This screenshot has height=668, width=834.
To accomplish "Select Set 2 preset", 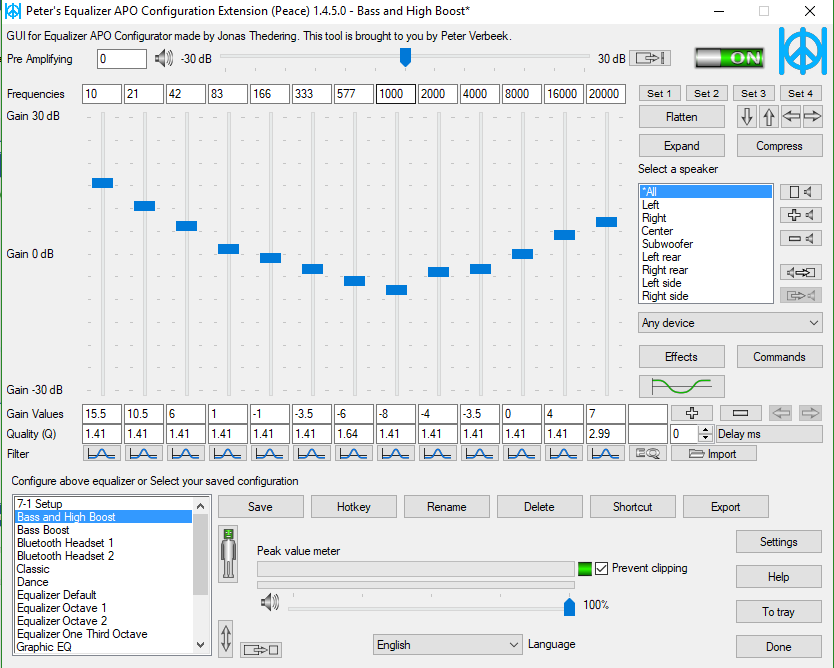I will pyautogui.click(x=706, y=93).
